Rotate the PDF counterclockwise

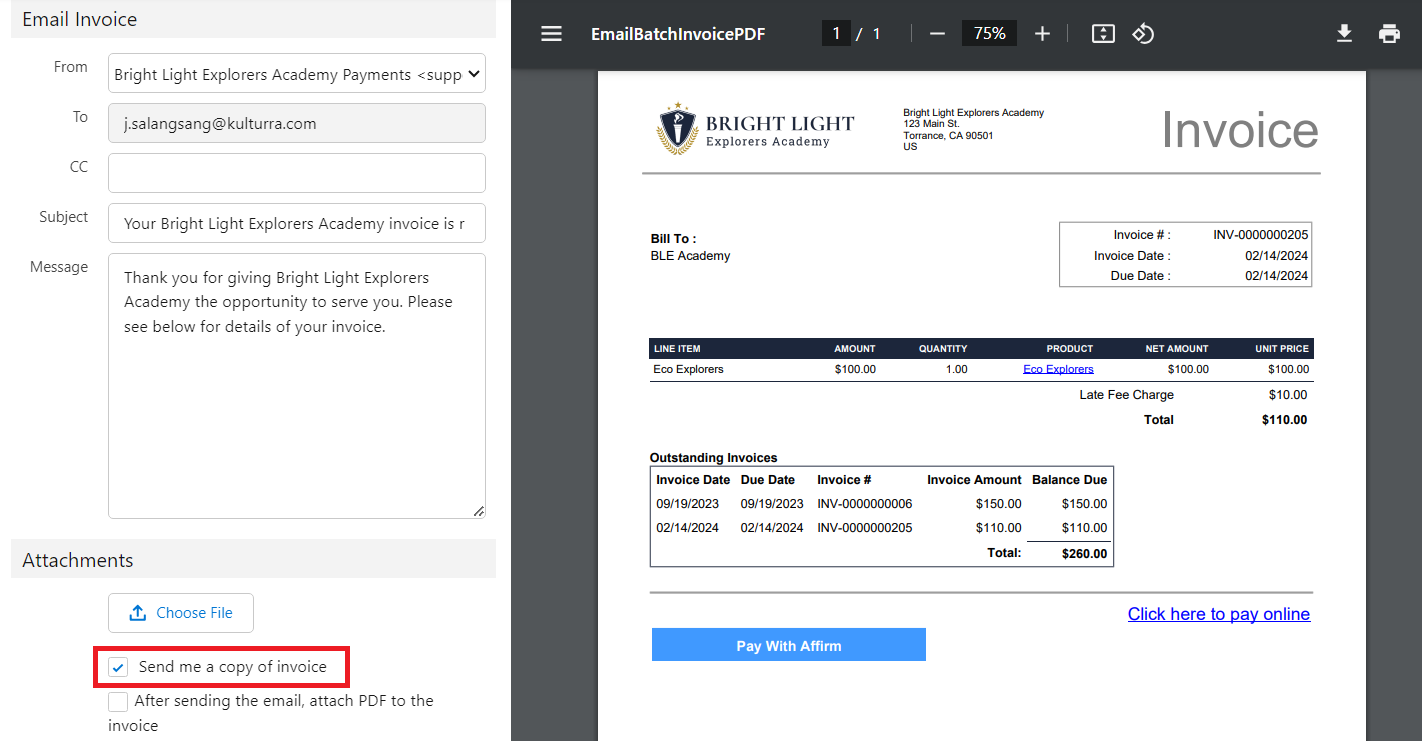point(1143,34)
